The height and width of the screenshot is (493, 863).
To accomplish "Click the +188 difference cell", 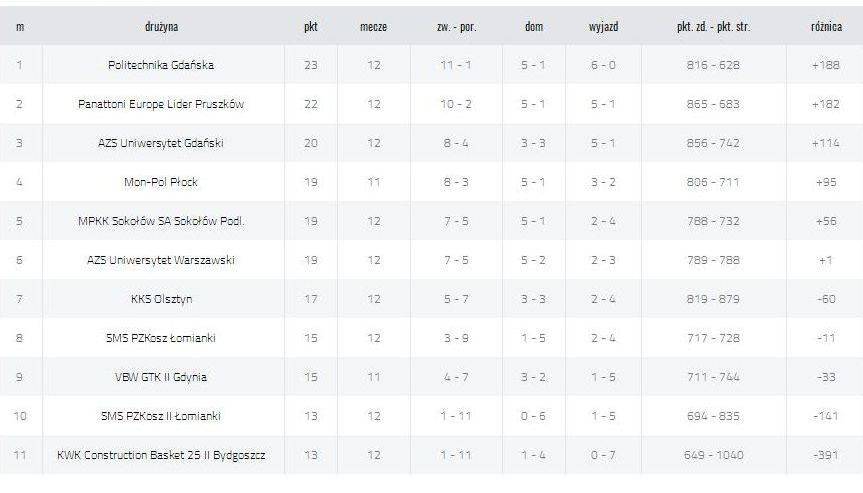I will click(826, 65).
